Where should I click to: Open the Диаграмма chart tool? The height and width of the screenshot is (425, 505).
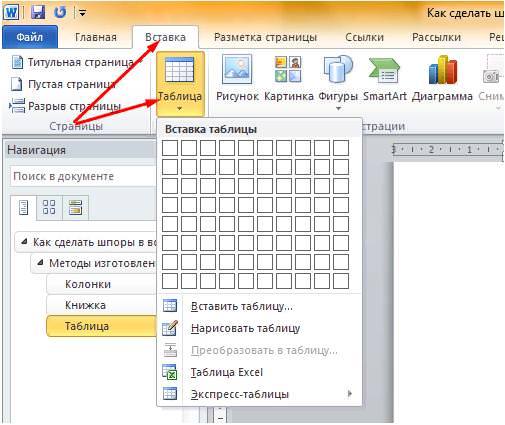(442, 79)
